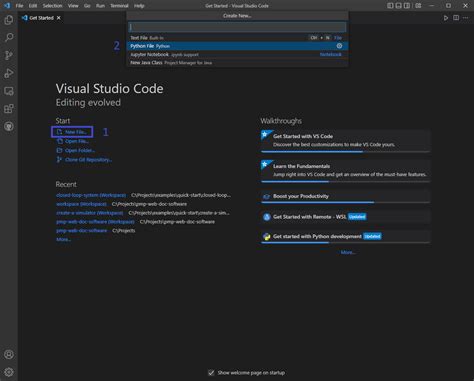The image size is (474, 381).
Task: Open the Accounts menu icon
Action: (x=9, y=354)
